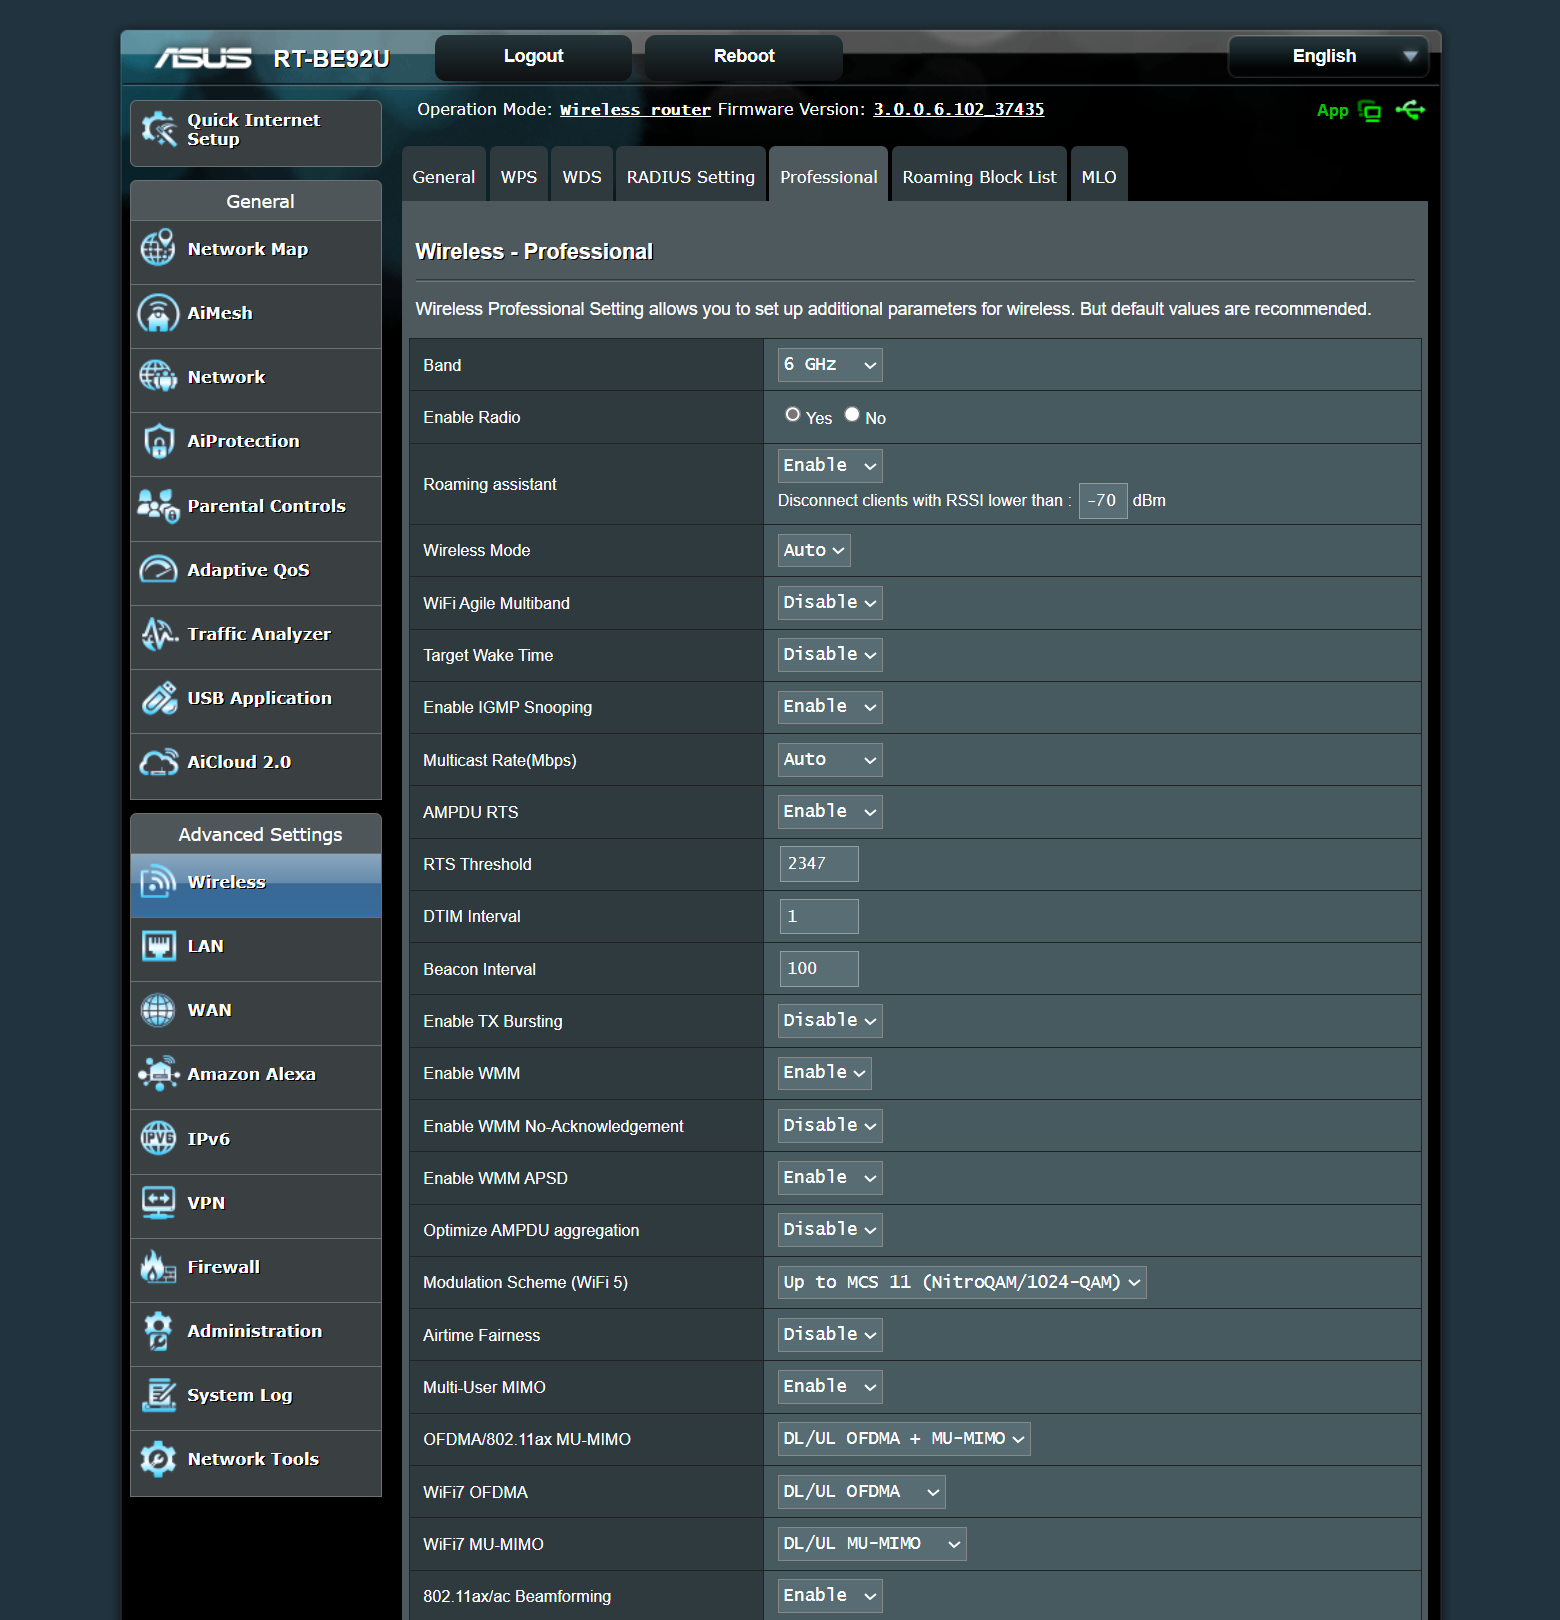
Task: Expand the Roaming assistant dropdown
Action: (x=830, y=465)
